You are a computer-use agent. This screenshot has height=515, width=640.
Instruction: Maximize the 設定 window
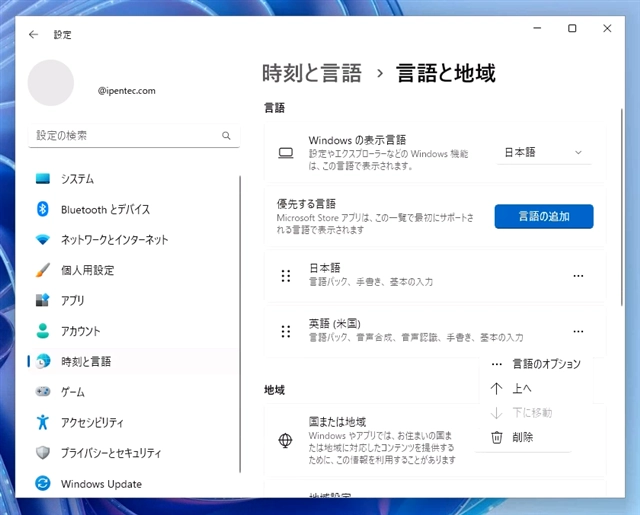(x=572, y=28)
